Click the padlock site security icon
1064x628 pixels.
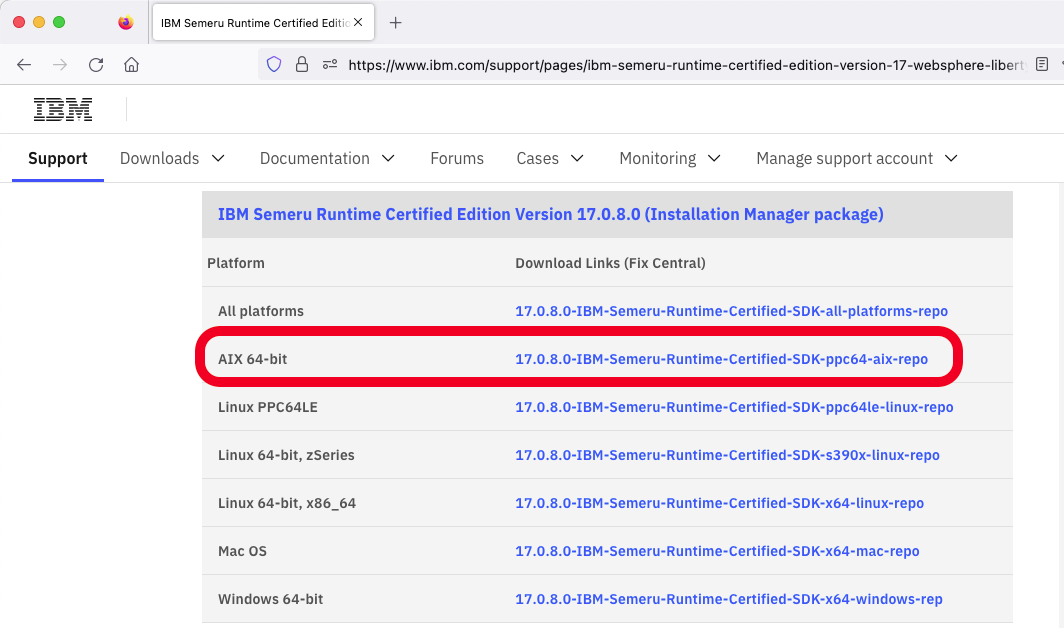(301, 64)
